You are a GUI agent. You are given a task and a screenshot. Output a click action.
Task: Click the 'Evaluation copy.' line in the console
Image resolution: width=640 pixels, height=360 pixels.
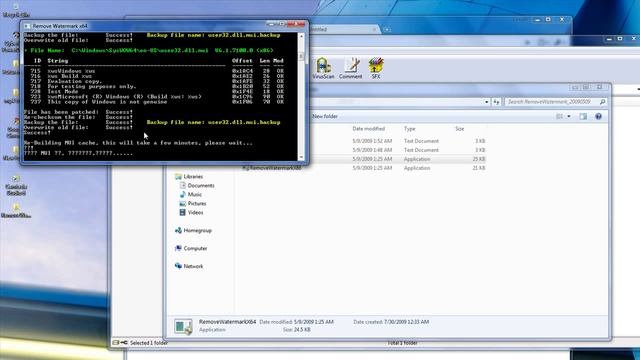[74, 81]
